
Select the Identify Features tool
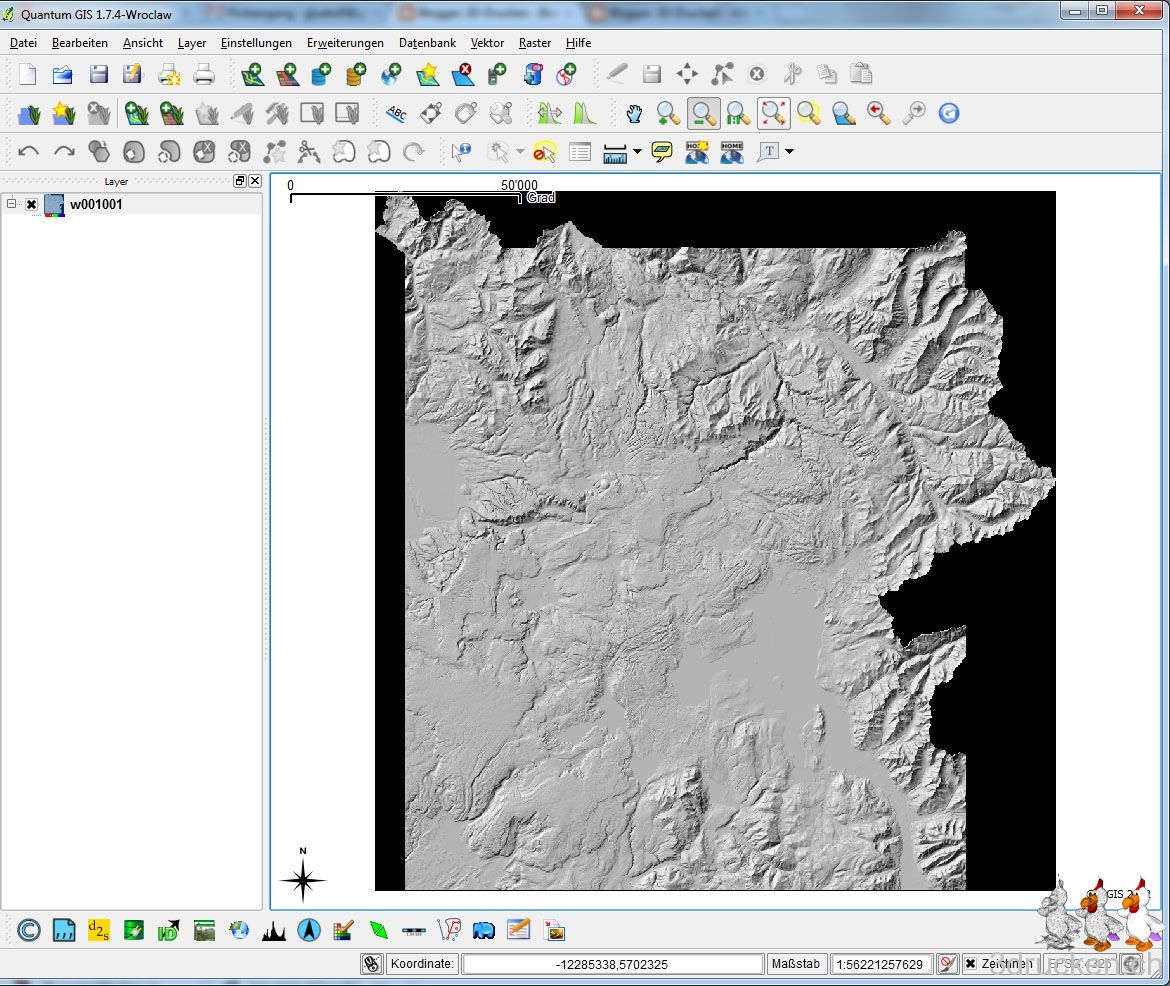tap(460, 152)
